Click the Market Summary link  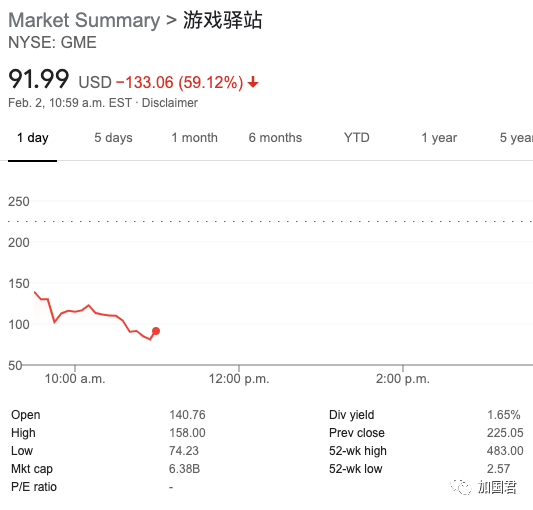click(x=84, y=20)
